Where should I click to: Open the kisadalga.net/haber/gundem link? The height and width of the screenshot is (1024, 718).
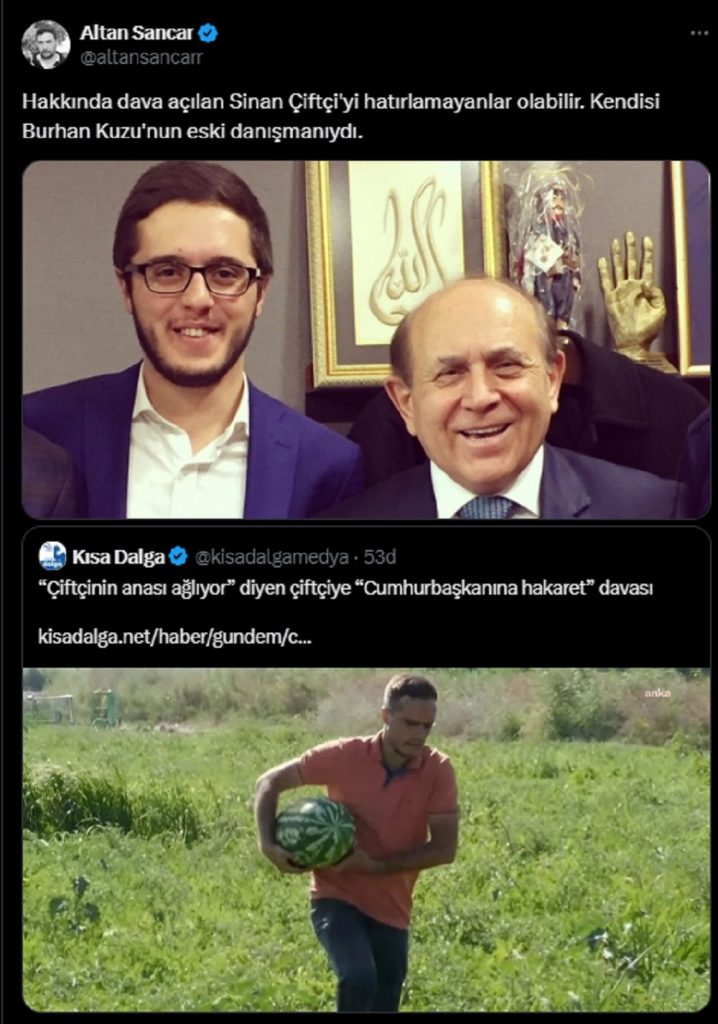174,637
